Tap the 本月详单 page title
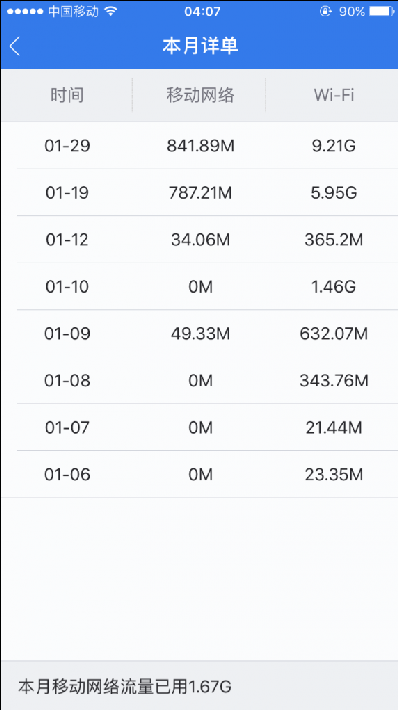The width and height of the screenshot is (398, 710). point(200,46)
